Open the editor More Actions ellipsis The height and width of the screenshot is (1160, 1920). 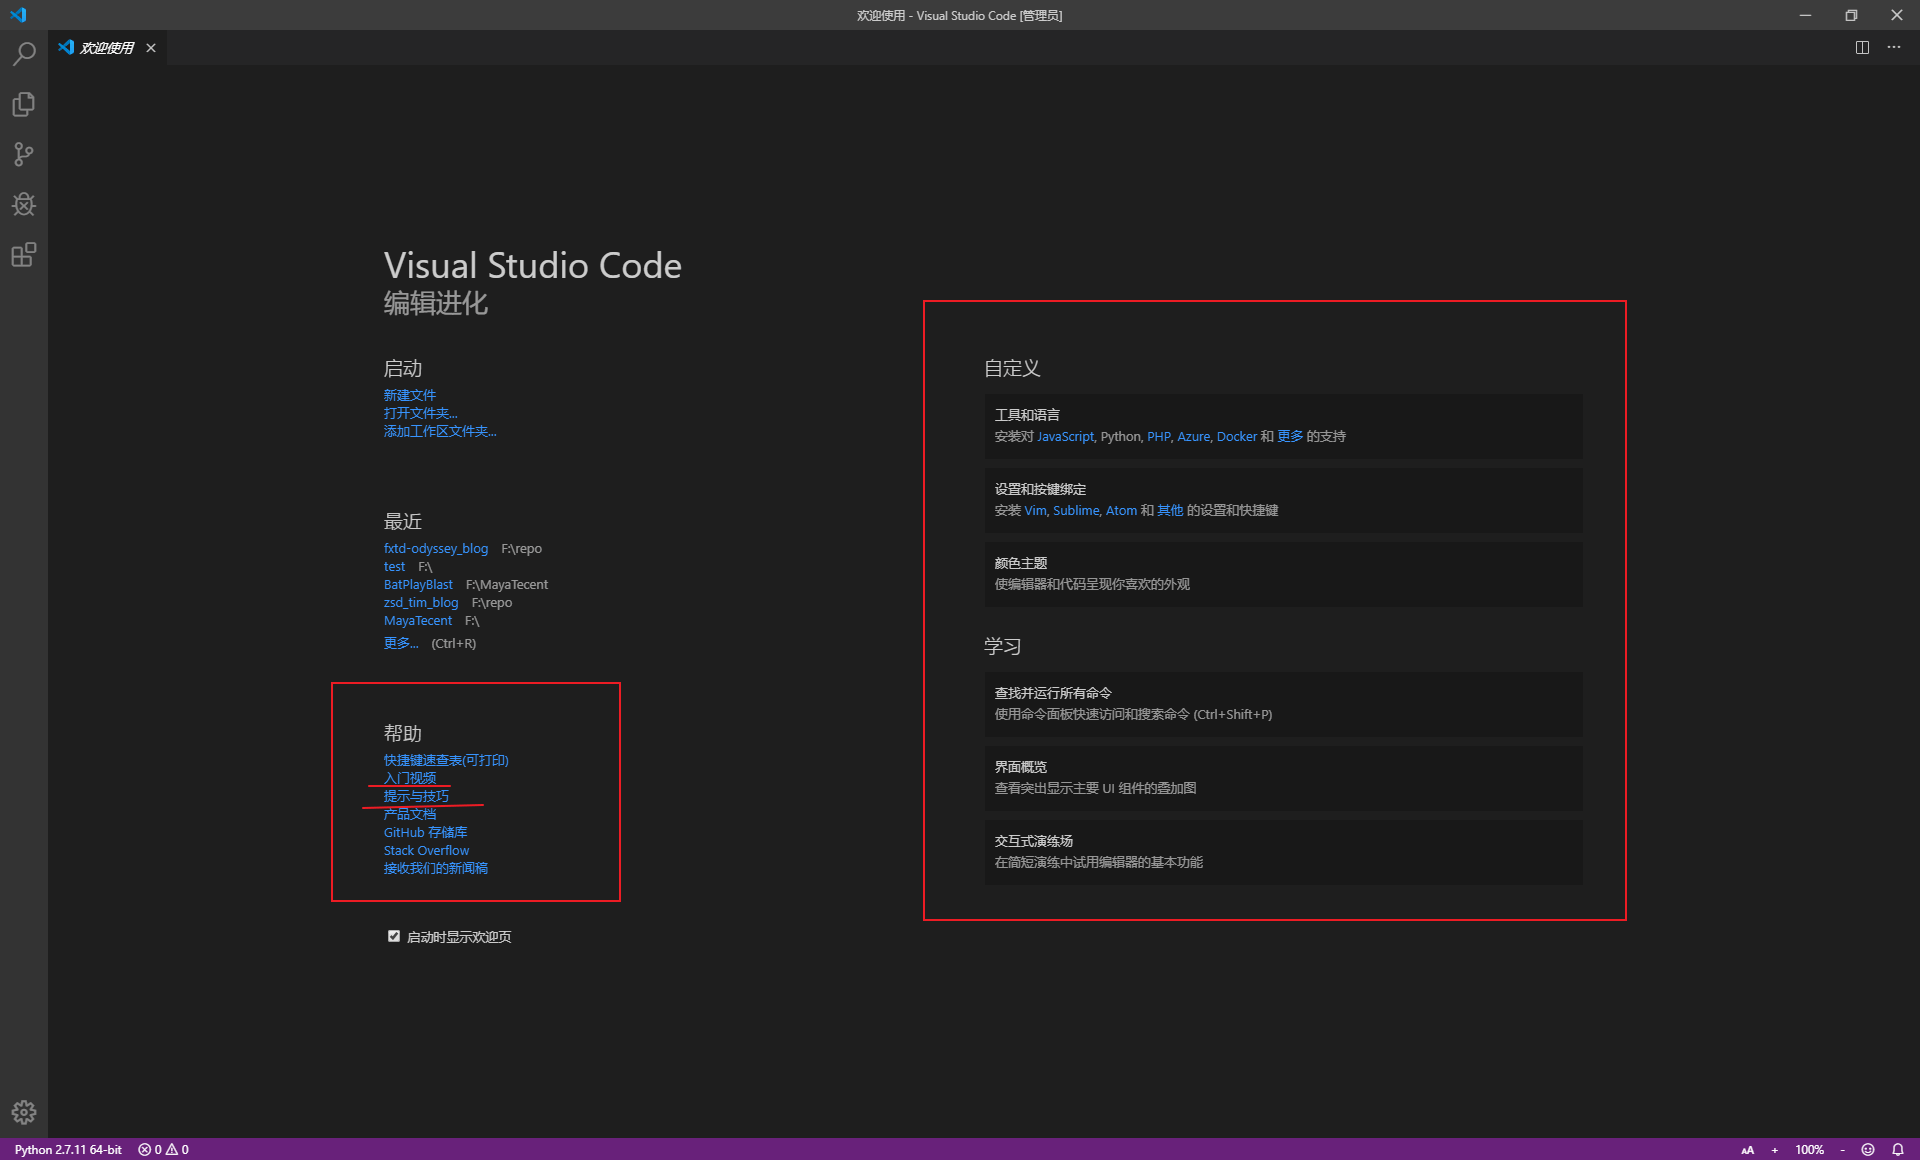1894,47
